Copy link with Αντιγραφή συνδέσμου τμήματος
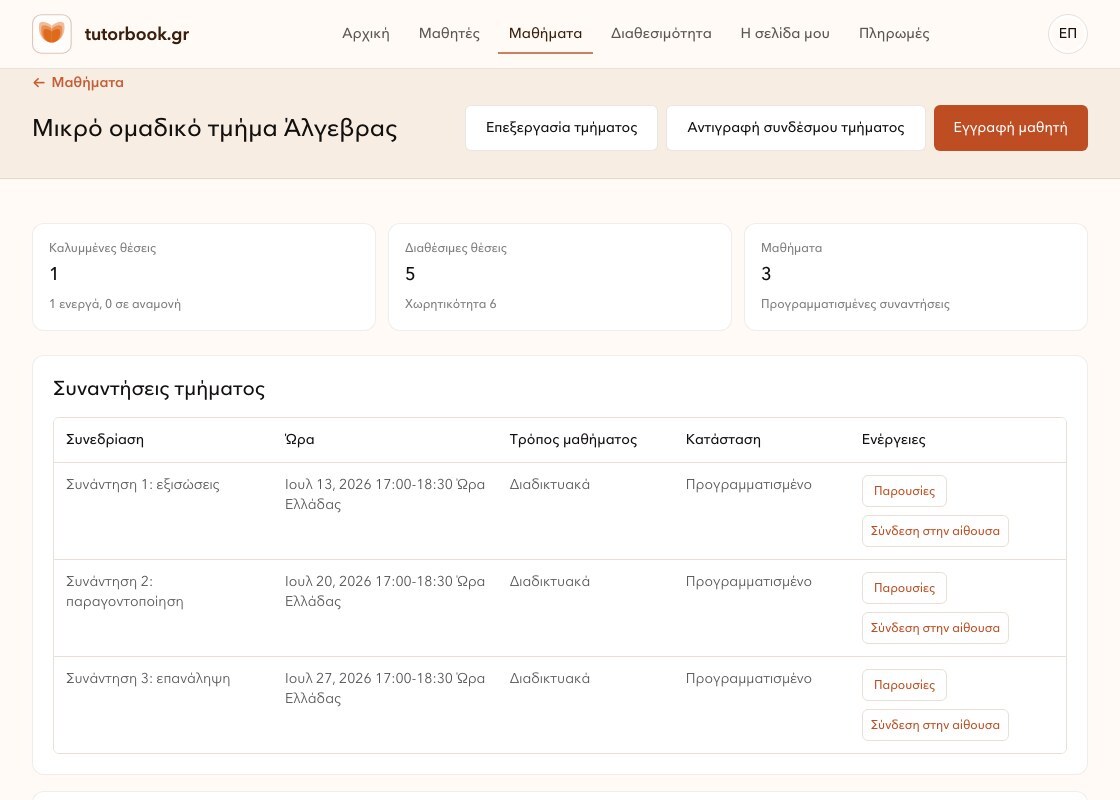The width and height of the screenshot is (1120, 800). point(796,128)
